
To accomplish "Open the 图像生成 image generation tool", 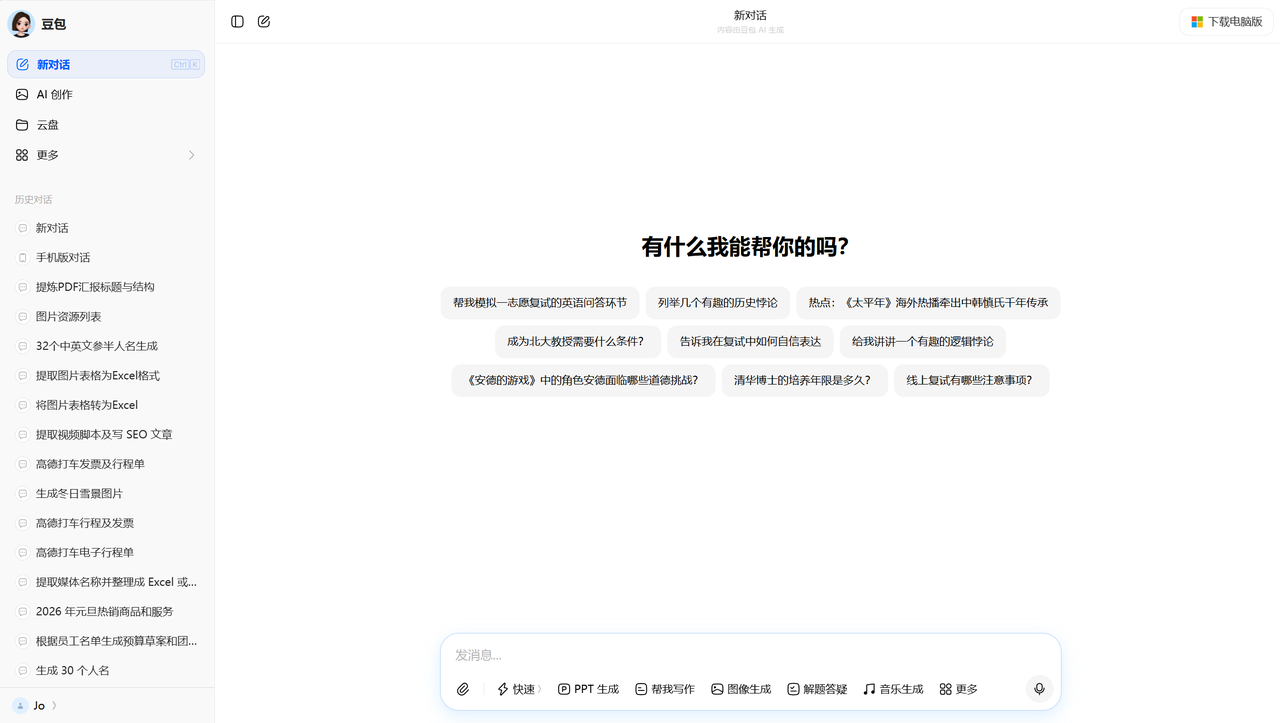I will point(741,689).
